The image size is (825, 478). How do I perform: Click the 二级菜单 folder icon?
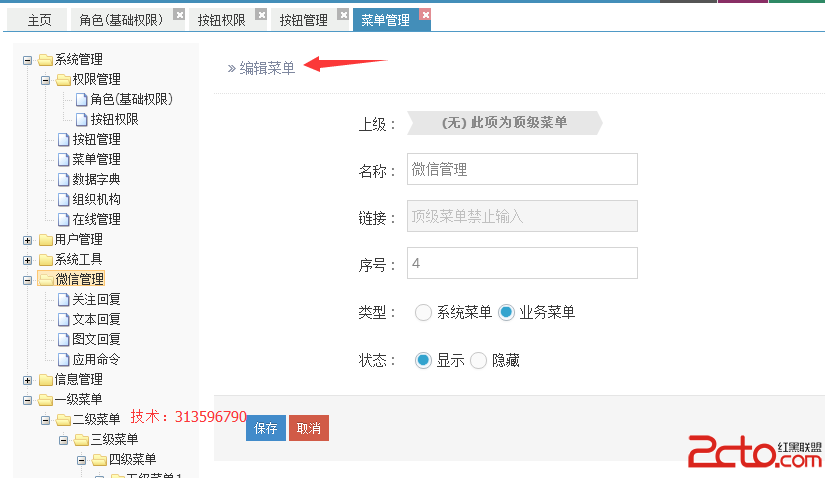[x=63, y=420]
